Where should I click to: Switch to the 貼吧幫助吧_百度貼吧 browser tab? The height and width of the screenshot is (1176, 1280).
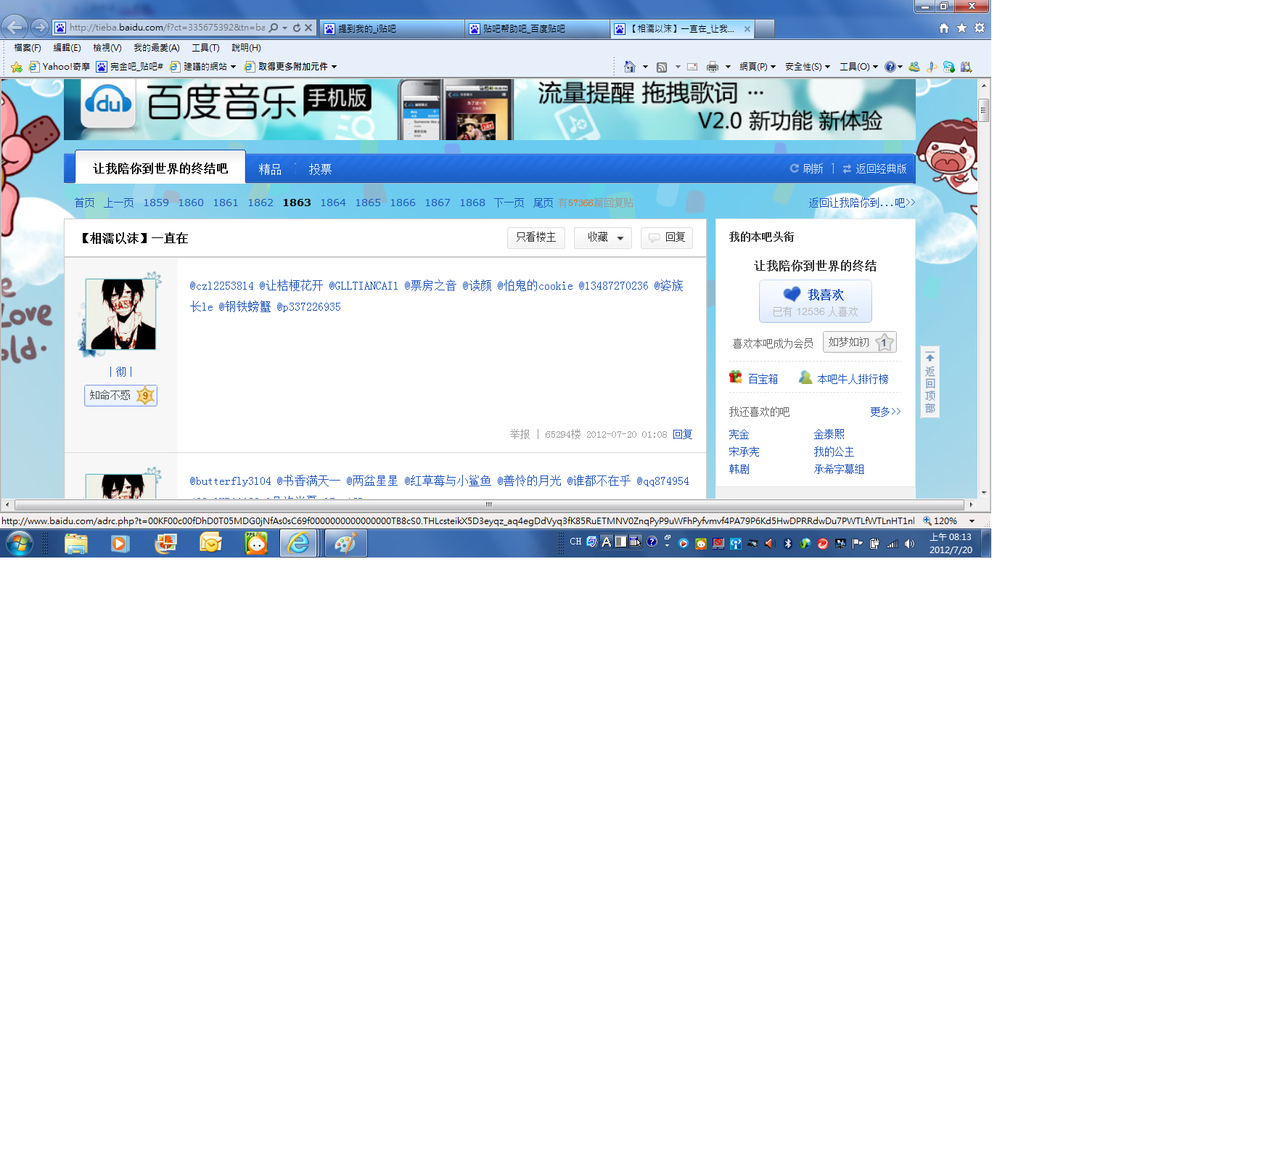(x=538, y=29)
